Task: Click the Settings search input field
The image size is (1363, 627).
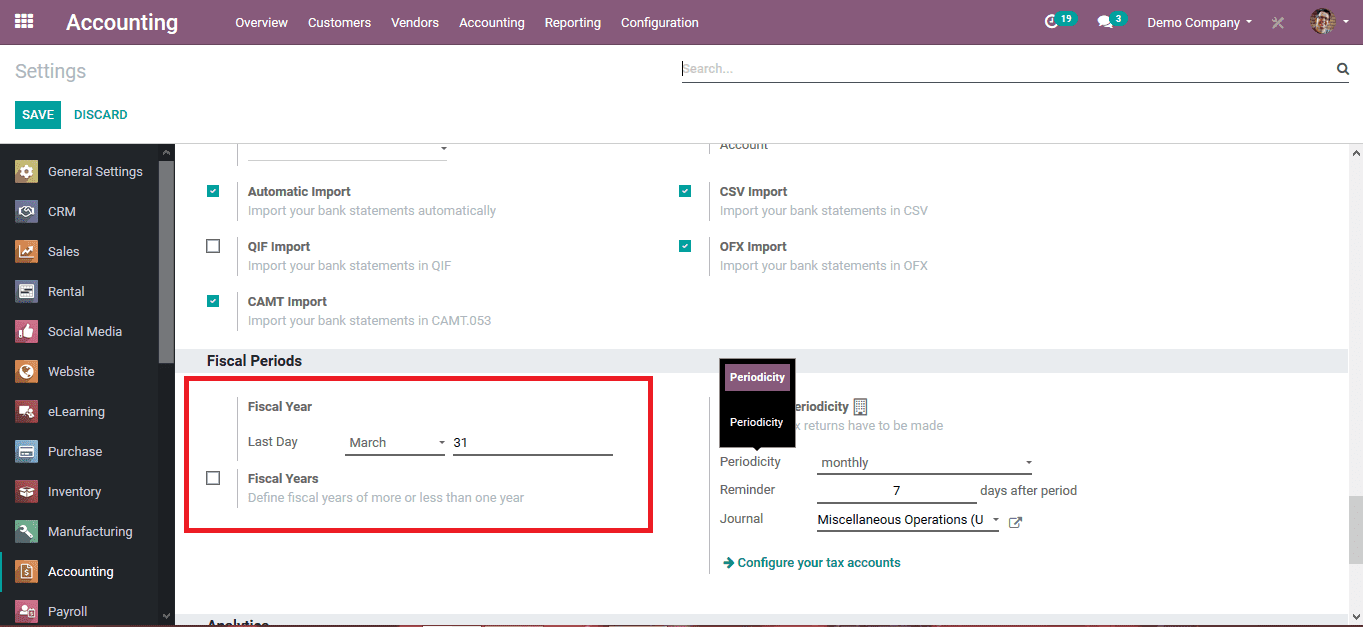Action: tap(1007, 69)
